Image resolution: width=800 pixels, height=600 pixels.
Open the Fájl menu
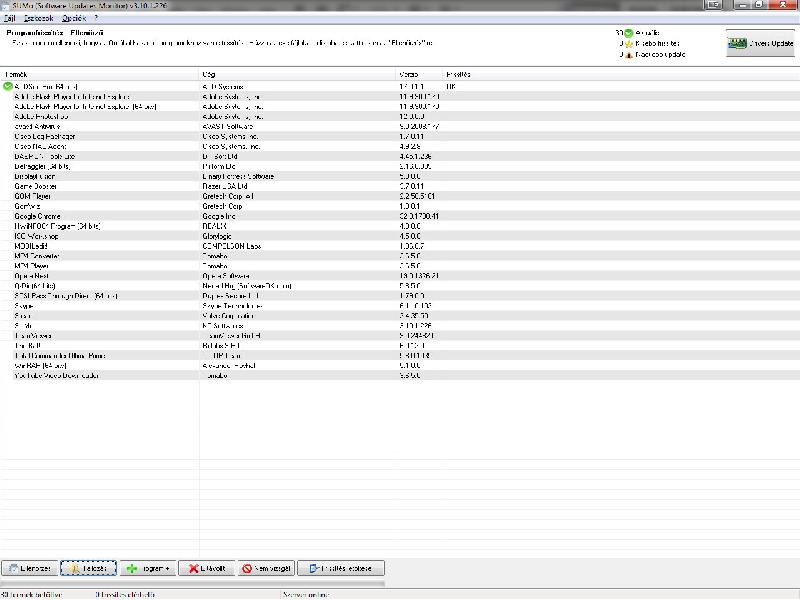[10, 18]
